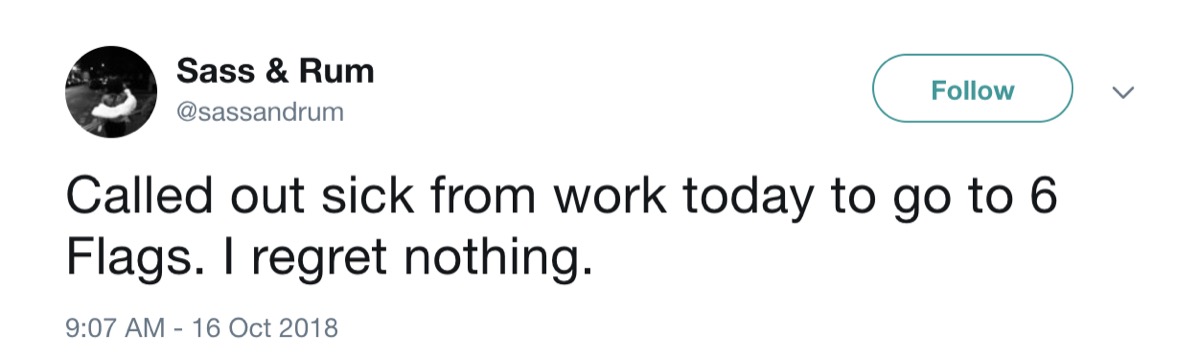Screen dimensions: 1200x360
Task: Open the user's avatar photo
Action: (110, 91)
